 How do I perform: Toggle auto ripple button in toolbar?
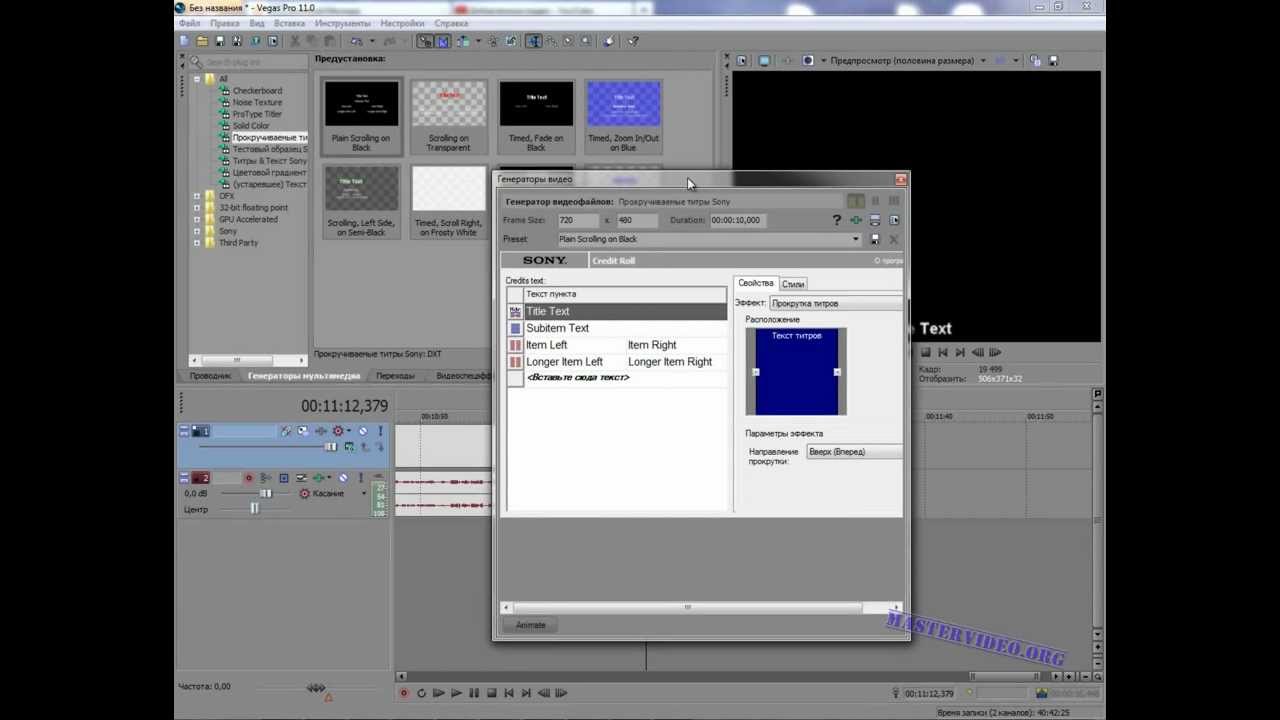tap(463, 41)
